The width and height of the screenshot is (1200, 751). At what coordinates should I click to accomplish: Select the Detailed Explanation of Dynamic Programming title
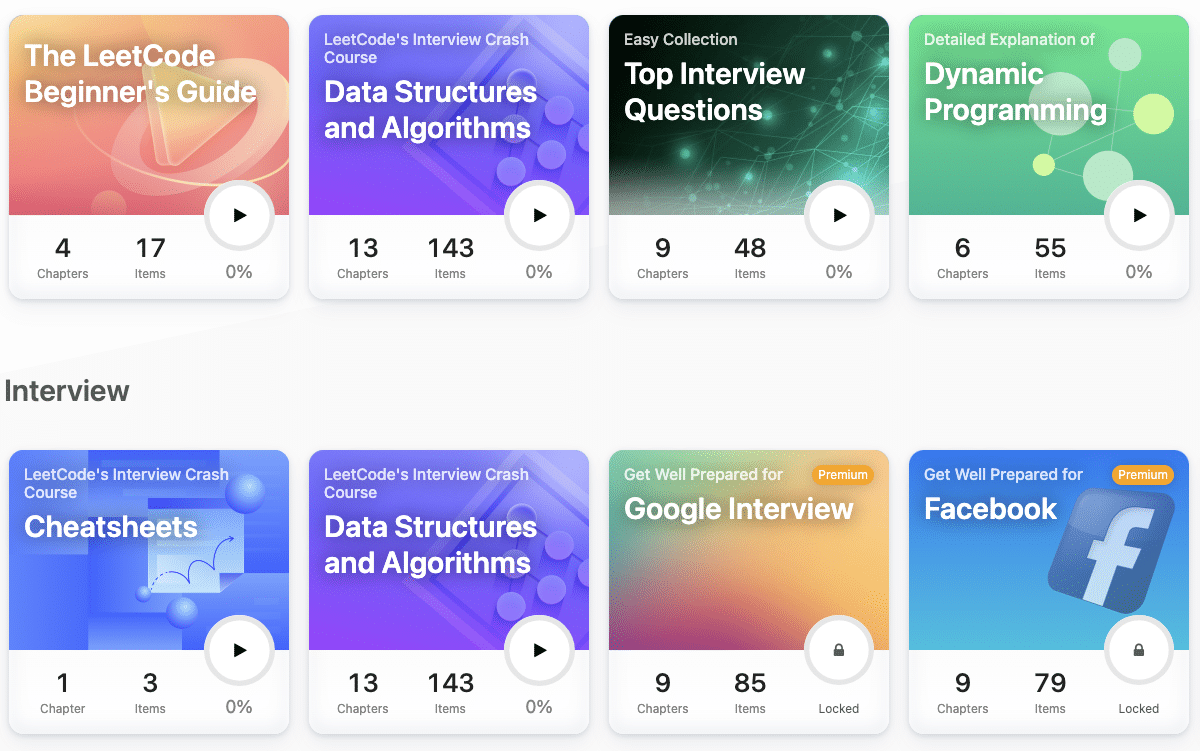pyautogui.click(x=1016, y=93)
